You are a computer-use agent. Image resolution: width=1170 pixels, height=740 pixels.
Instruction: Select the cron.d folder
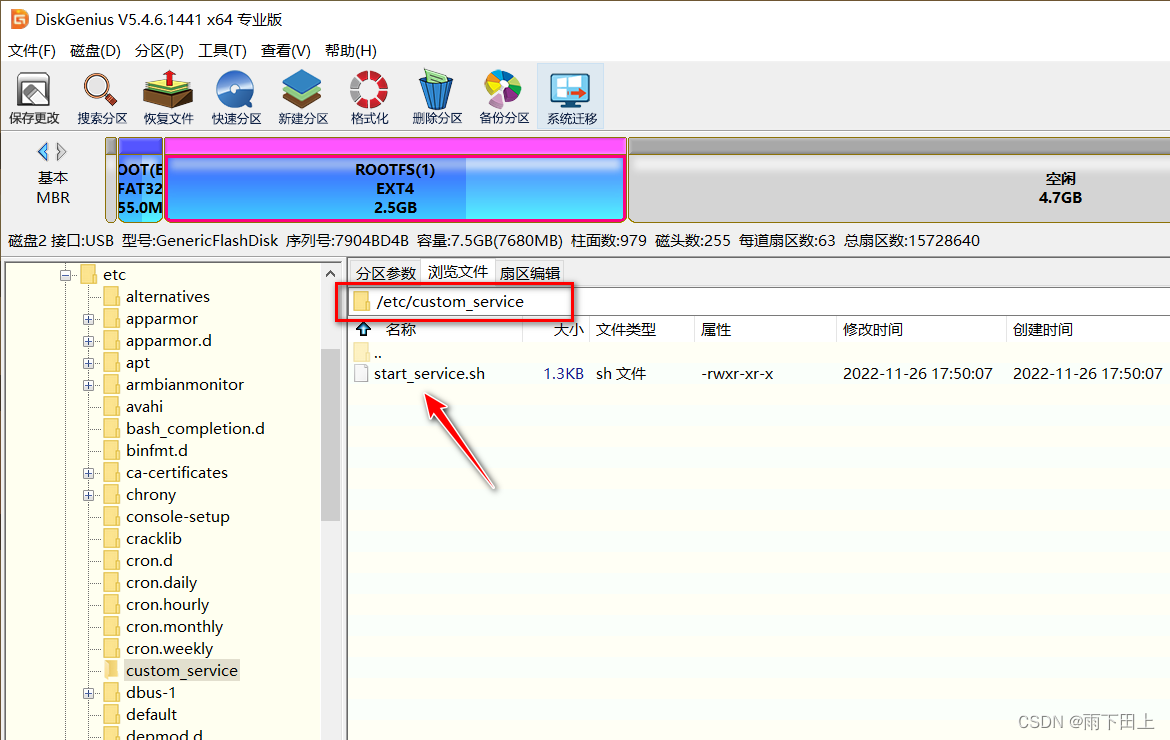(x=149, y=561)
